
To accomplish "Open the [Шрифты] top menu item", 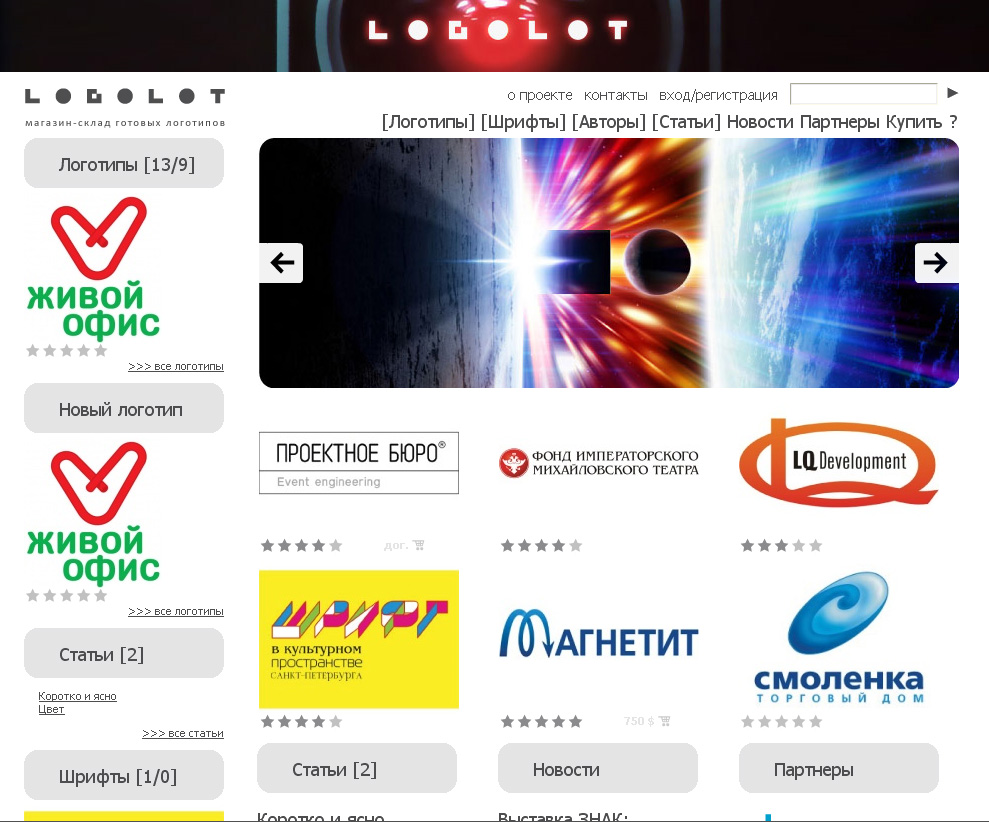I will point(523,122).
